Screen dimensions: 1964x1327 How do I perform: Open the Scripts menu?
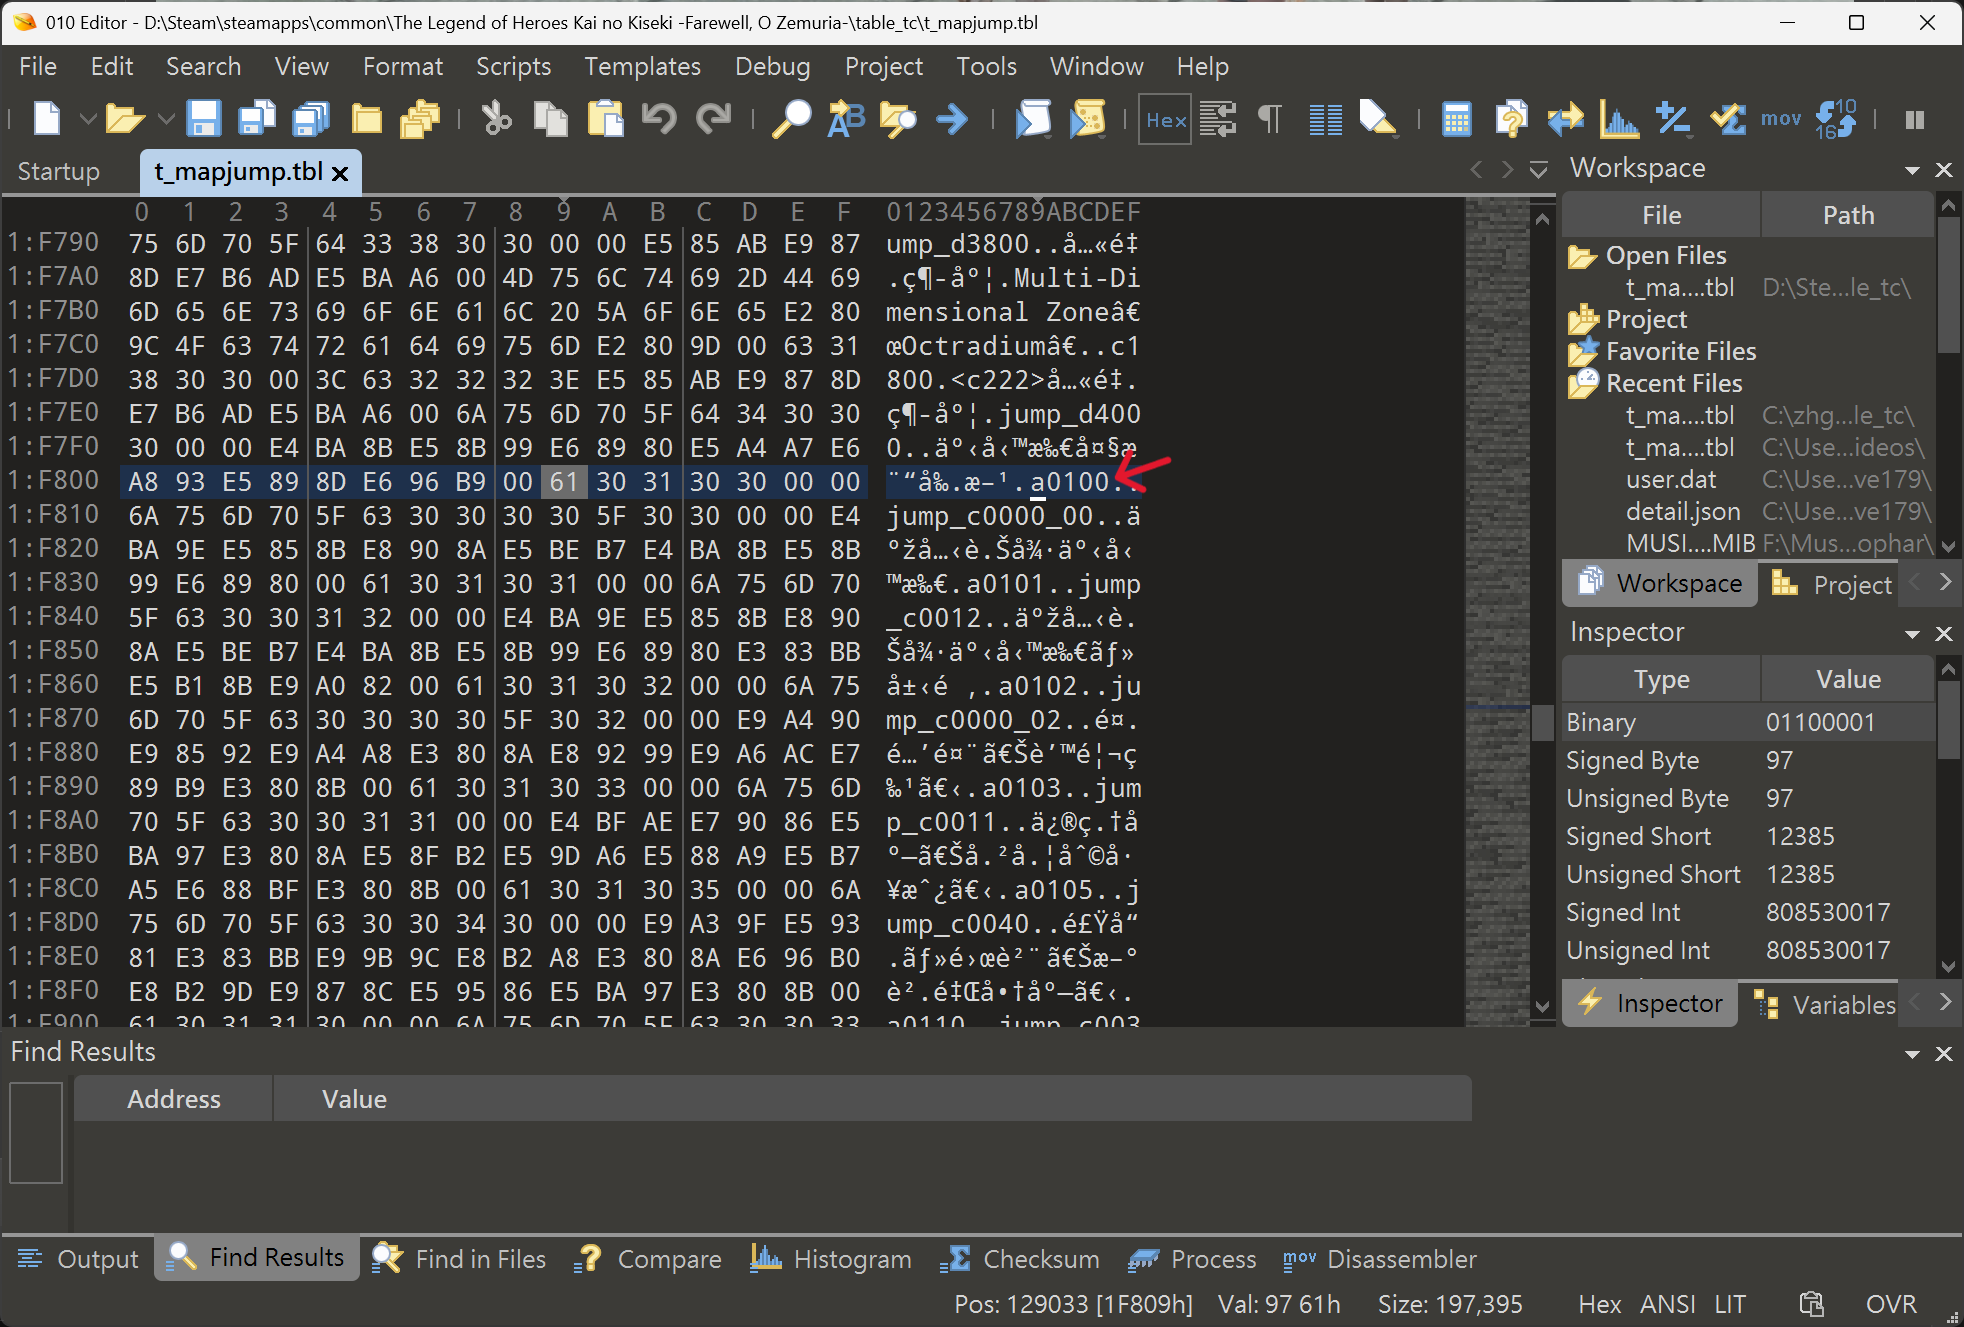pyautogui.click(x=513, y=66)
